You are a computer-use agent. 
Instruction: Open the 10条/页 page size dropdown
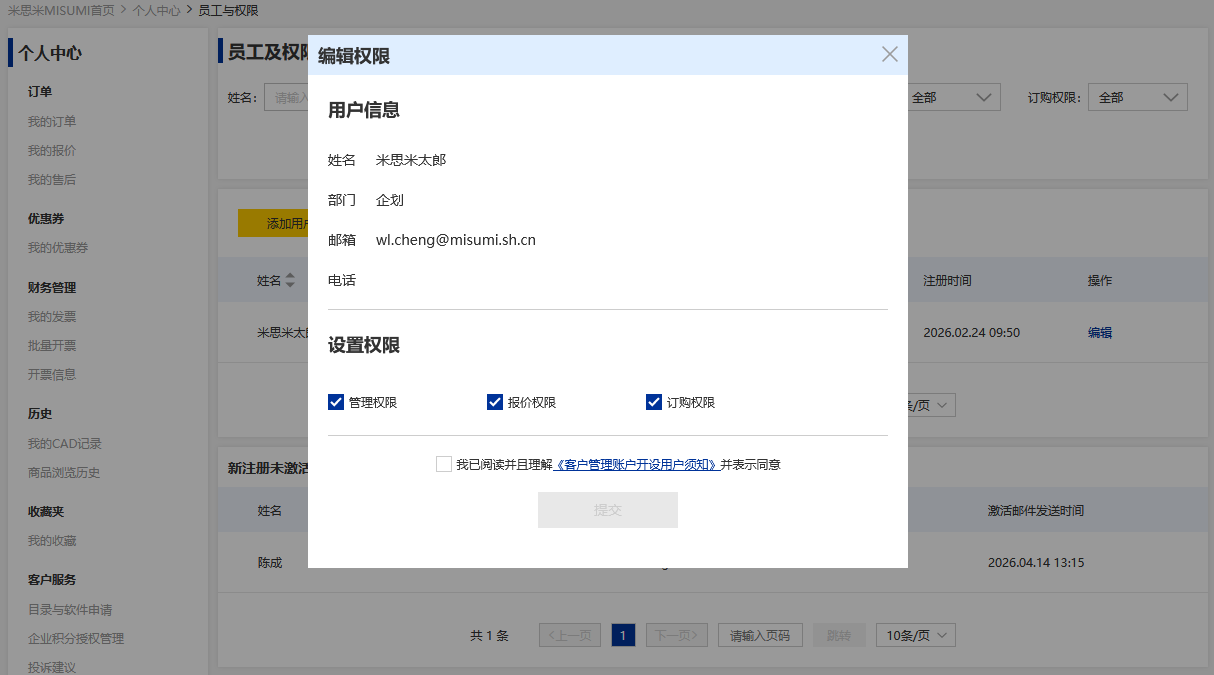(x=915, y=635)
